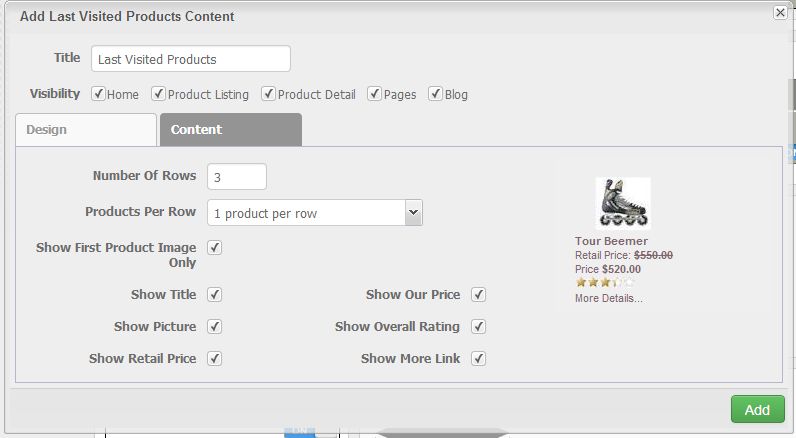Click the star rating under Tour Beemer
Image resolution: width=796 pixels, height=438 pixels.
point(605,282)
